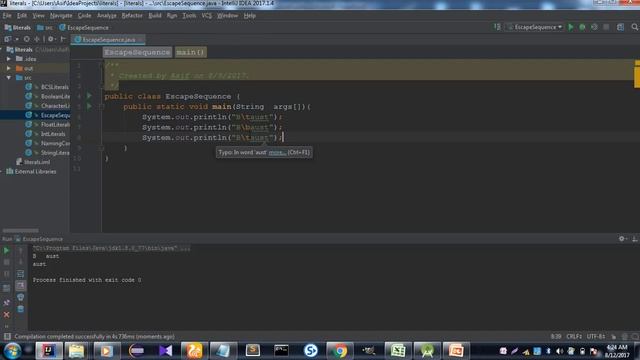640x360 pixels.
Task: Open the Analyze menu
Action: click(107, 16)
